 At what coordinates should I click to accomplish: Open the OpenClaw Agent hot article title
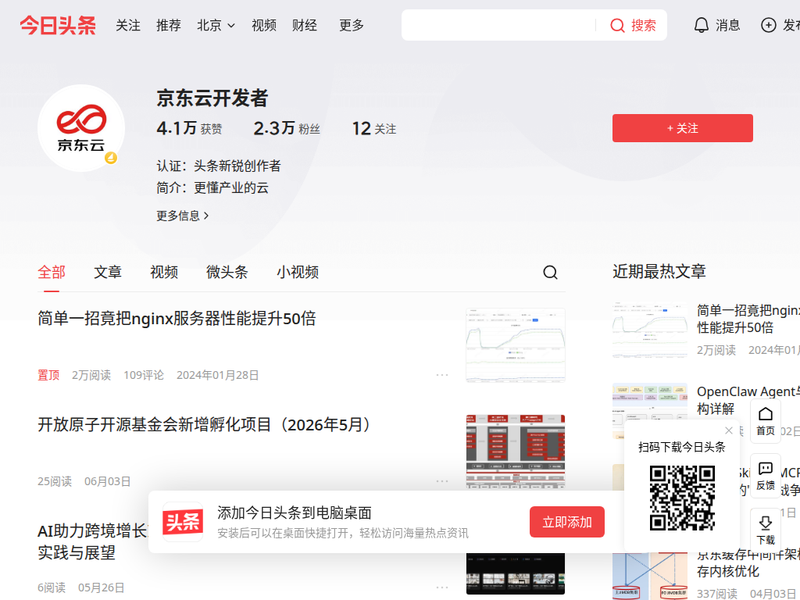point(748,400)
